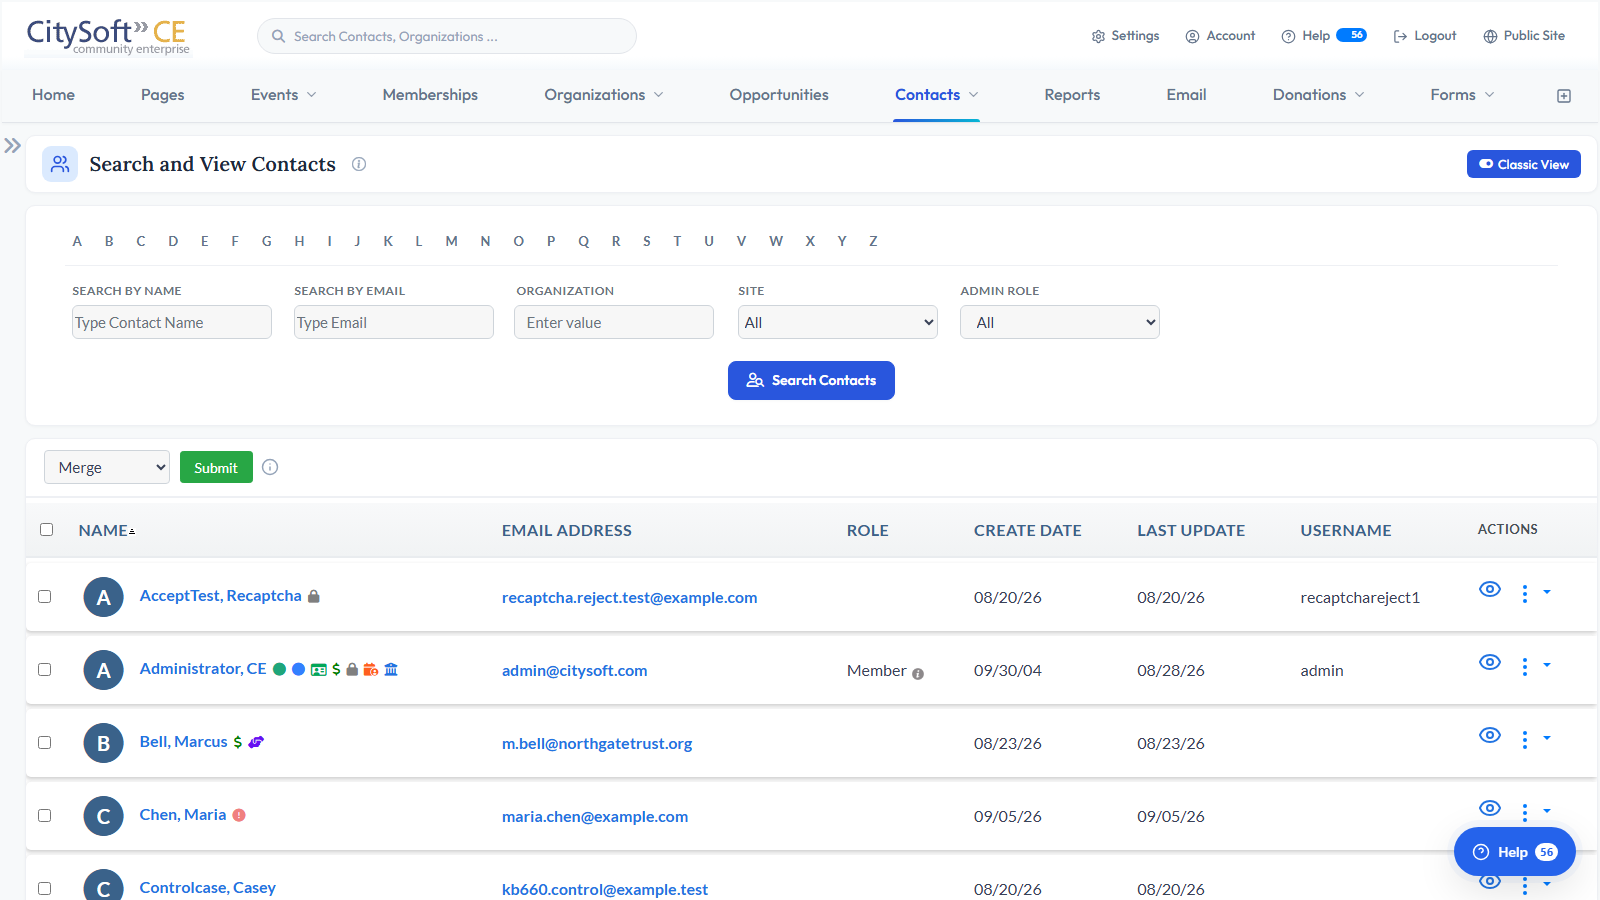Click the green dollar icon by Bell, Marcus
1600x900 pixels.
click(x=237, y=742)
